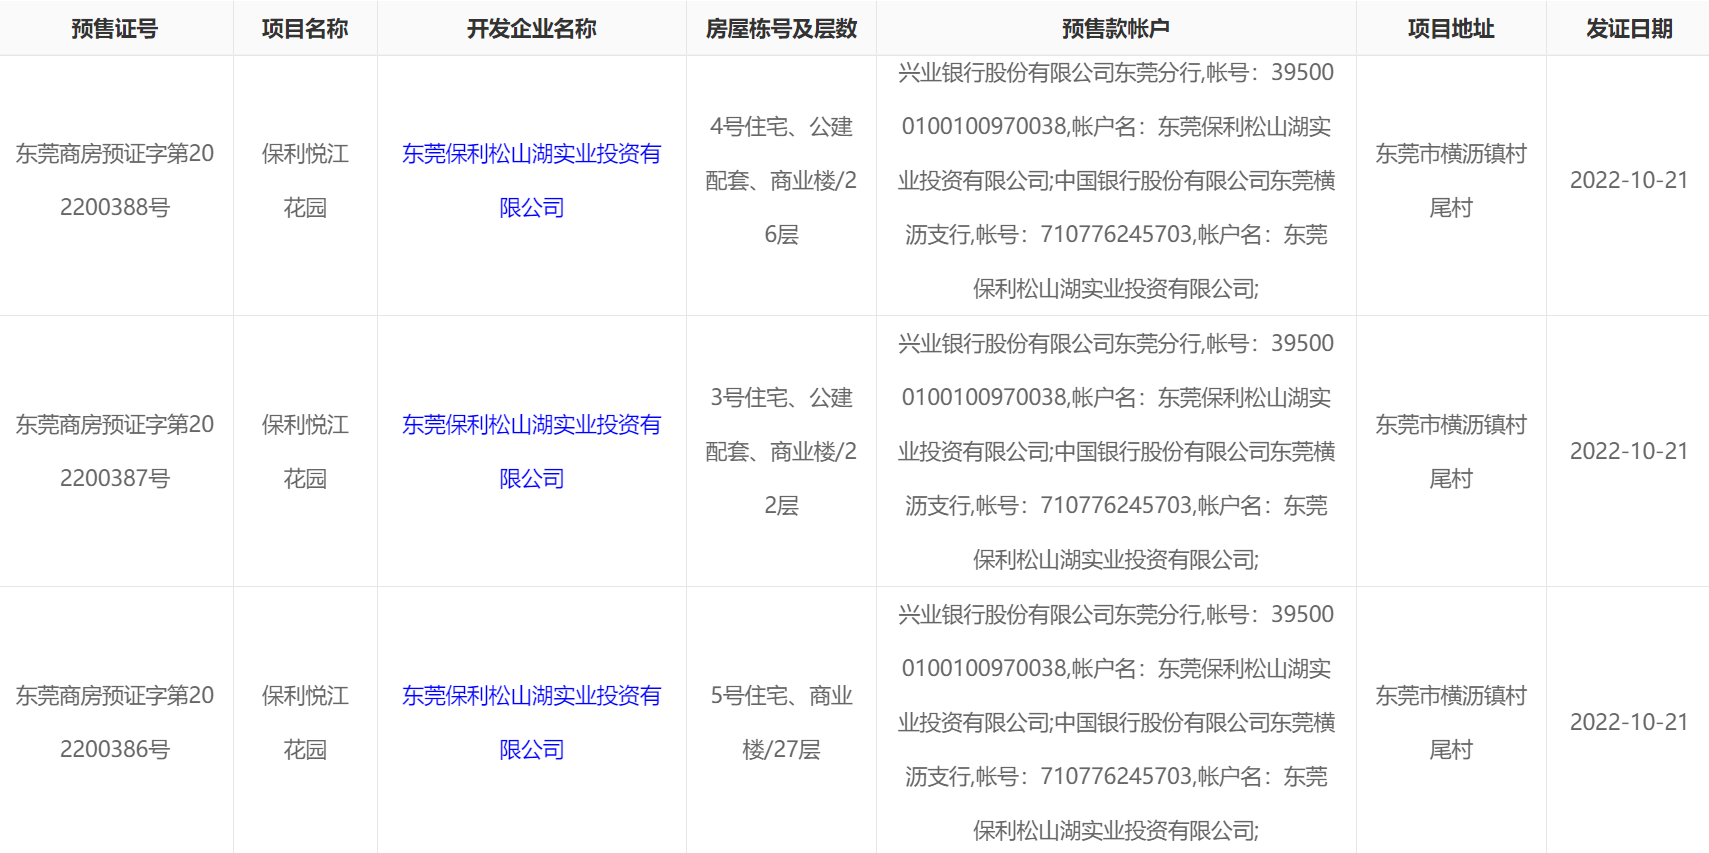Open developer link in permit 2200387号 row
The height and width of the screenshot is (853, 1709).
(532, 452)
